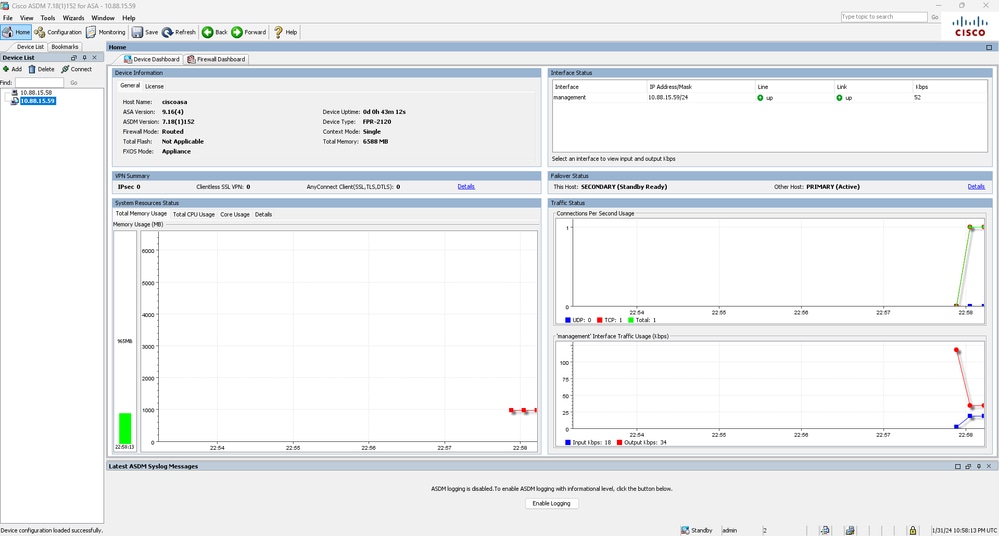Click the green Back arrow button
This screenshot has height=536, width=999.
(215, 32)
